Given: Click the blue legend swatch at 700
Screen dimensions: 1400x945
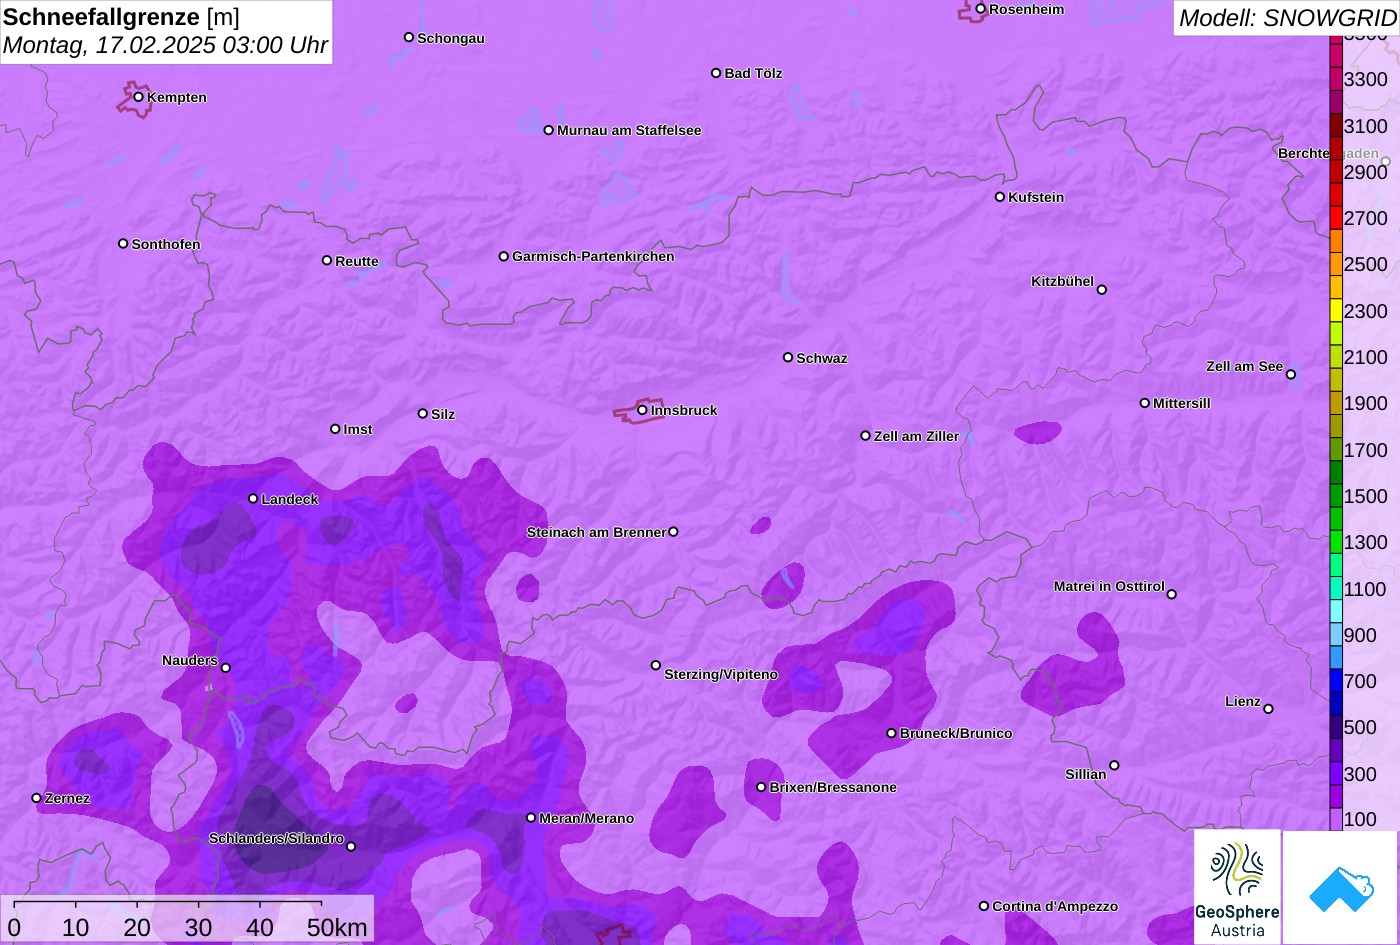Looking at the screenshot, I should [1335, 681].
